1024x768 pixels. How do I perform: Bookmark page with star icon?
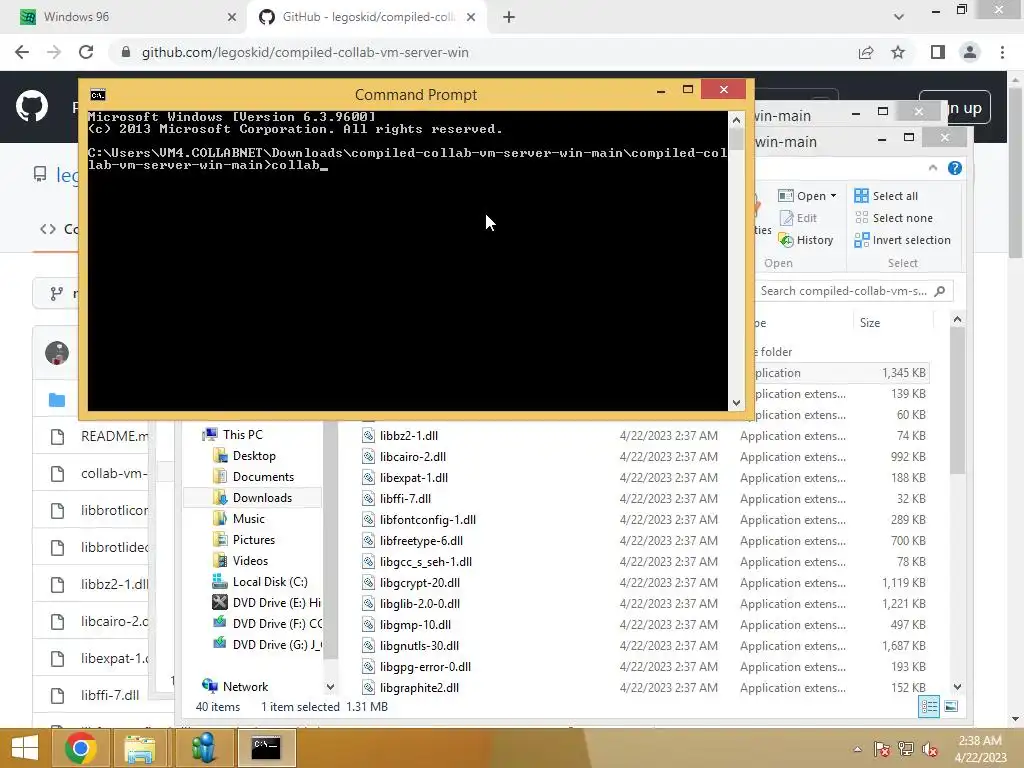point(898,52)
